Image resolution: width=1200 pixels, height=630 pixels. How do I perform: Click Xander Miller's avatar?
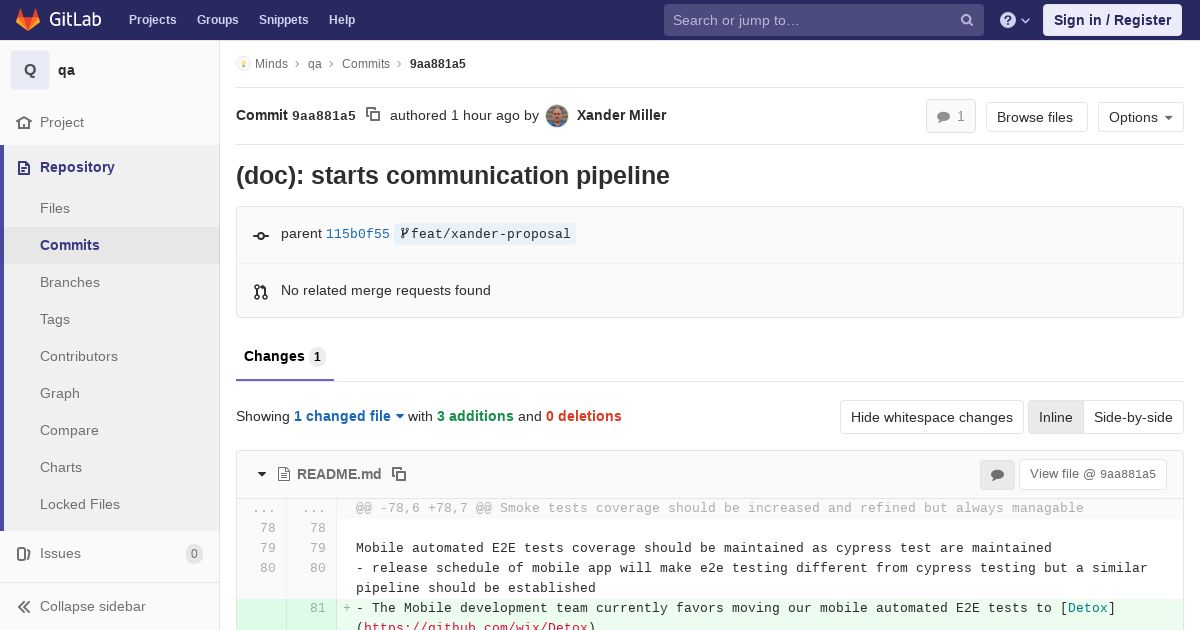pyautogui.click(x=557, y=116)
